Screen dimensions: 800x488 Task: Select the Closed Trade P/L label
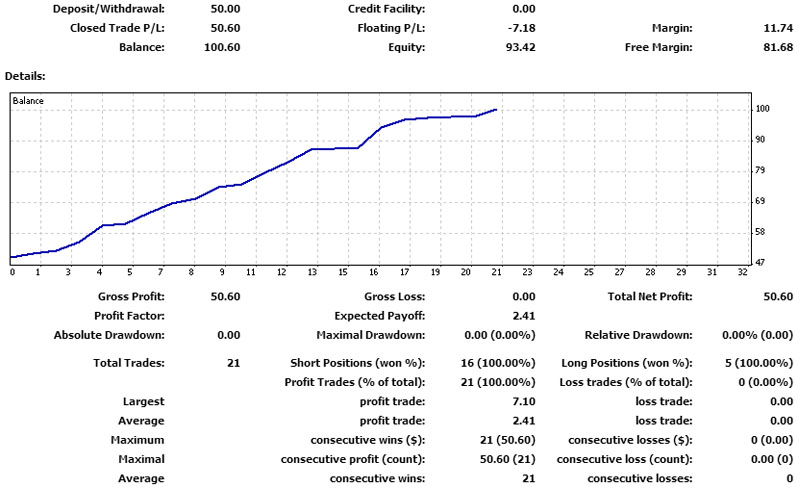(x=117, y=28)
